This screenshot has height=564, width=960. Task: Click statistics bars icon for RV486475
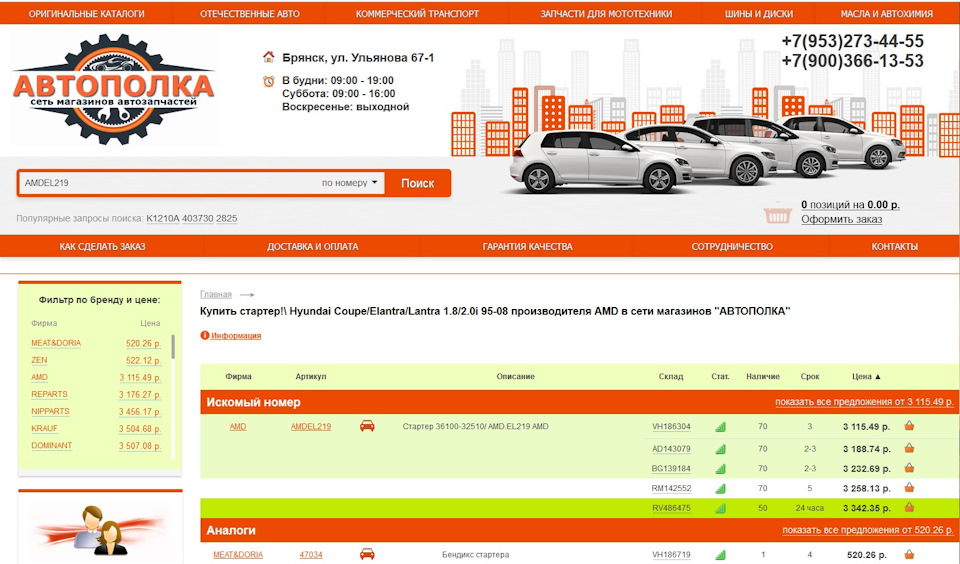point(721,508)
